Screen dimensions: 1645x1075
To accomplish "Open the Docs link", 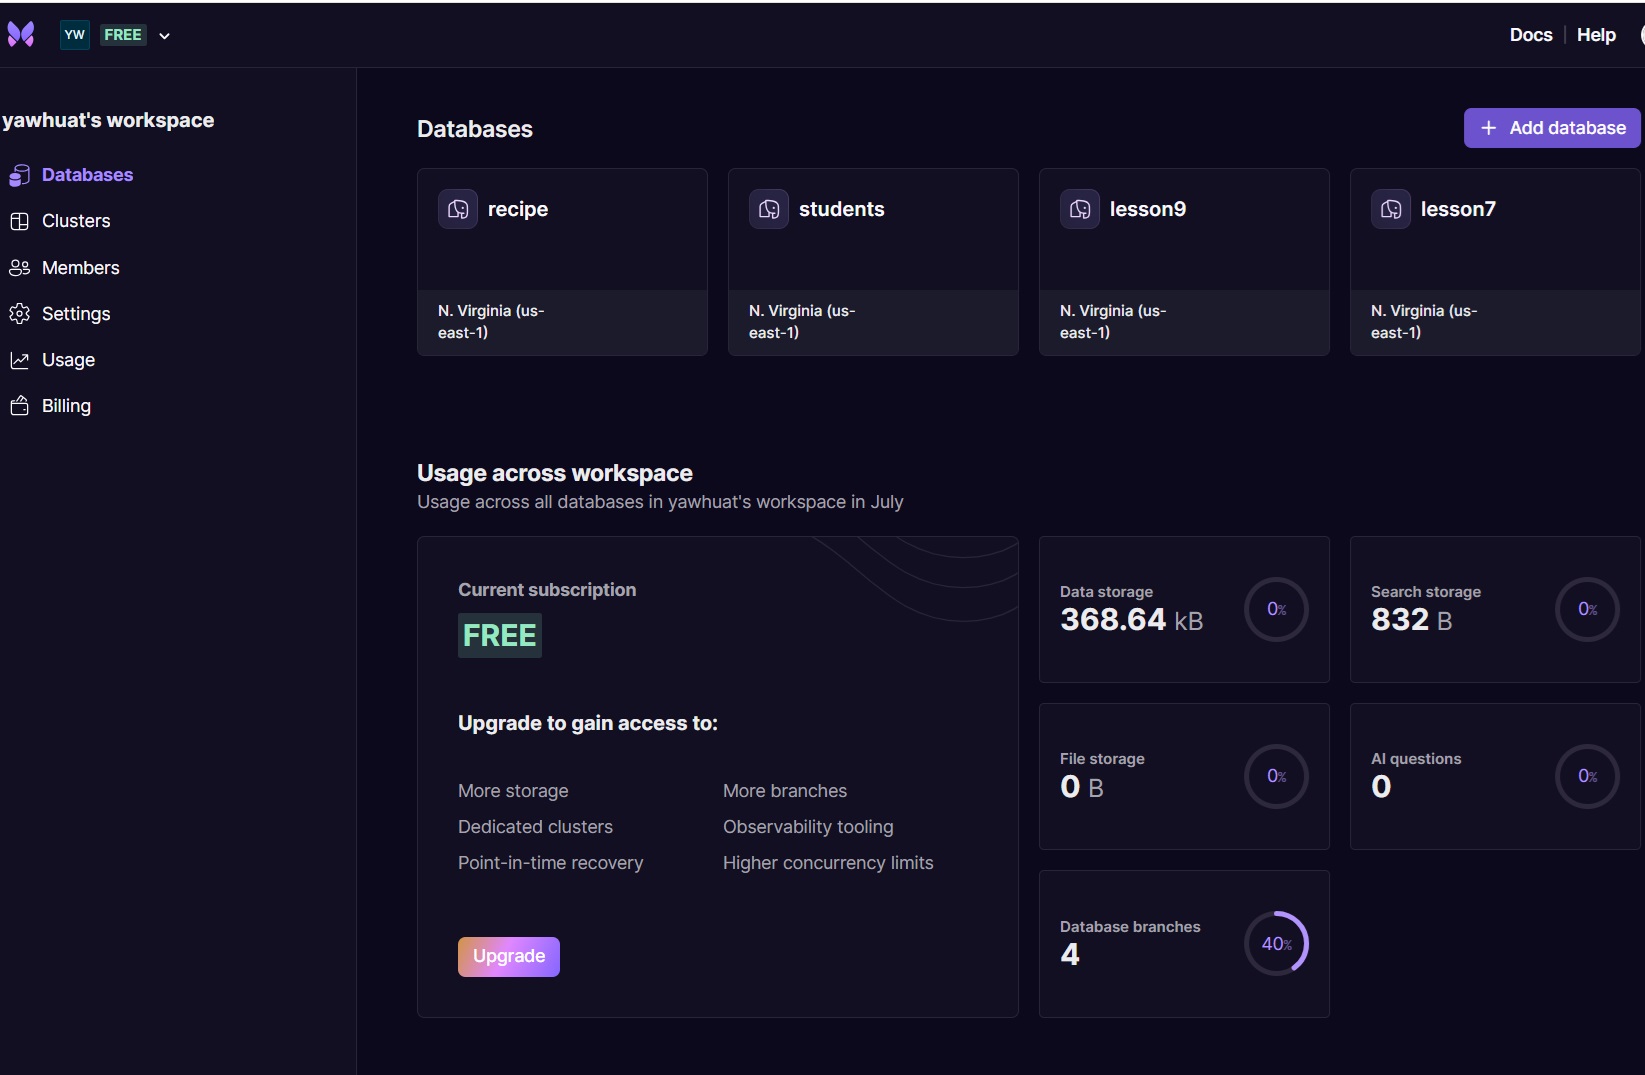I will click(1530, 35).
